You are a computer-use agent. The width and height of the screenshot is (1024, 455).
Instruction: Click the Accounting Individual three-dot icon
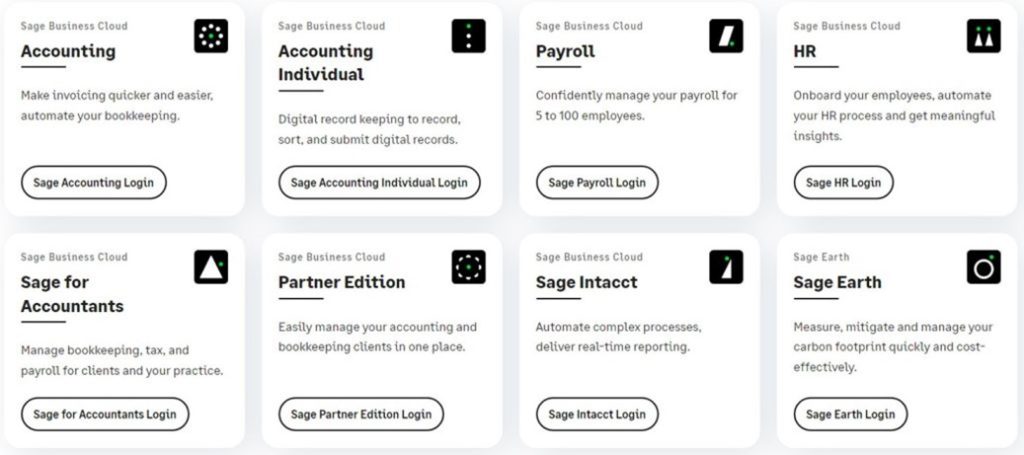[468, 36]
